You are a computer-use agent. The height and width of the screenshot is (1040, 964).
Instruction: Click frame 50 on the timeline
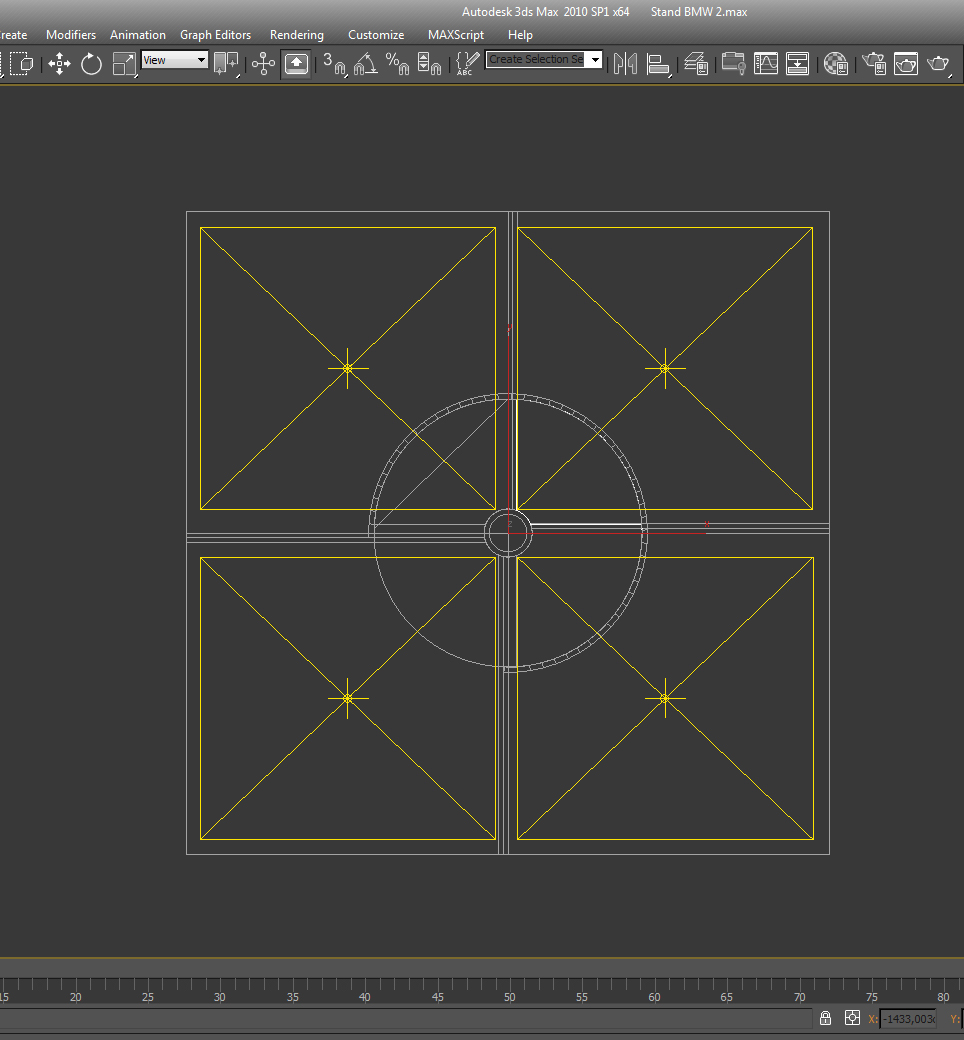click(x=510, y=997)
